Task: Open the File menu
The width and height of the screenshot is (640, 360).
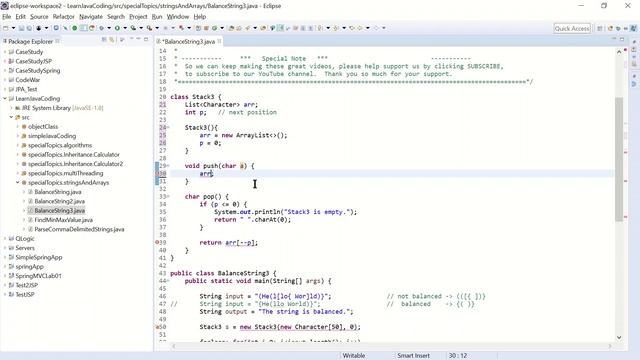Action: pos(7,17)
